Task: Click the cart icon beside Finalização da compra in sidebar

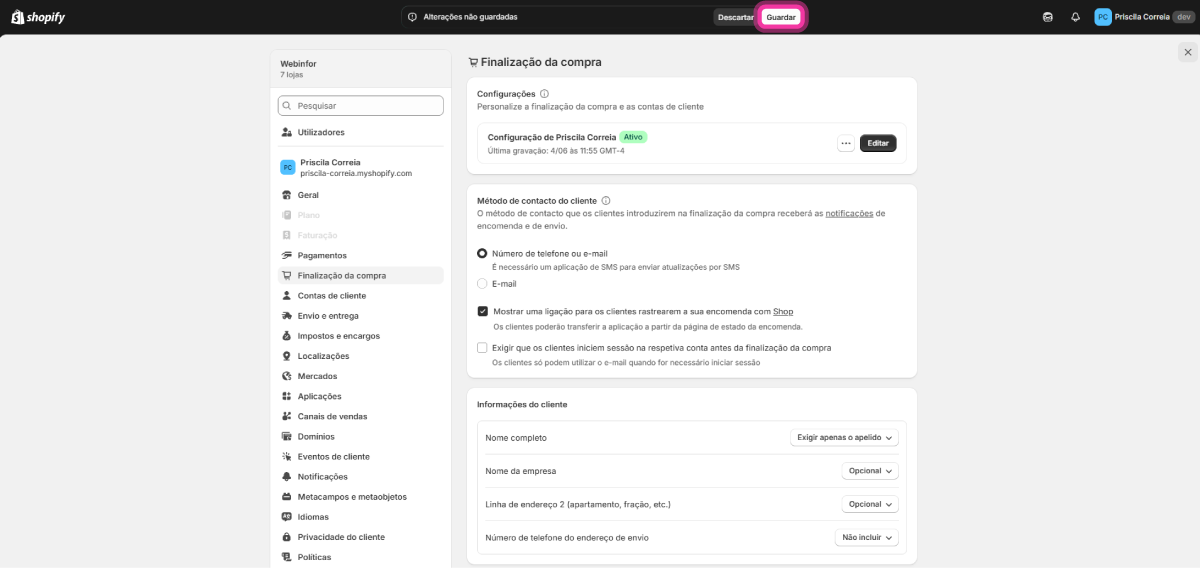Action: click(x=287, y=275)
